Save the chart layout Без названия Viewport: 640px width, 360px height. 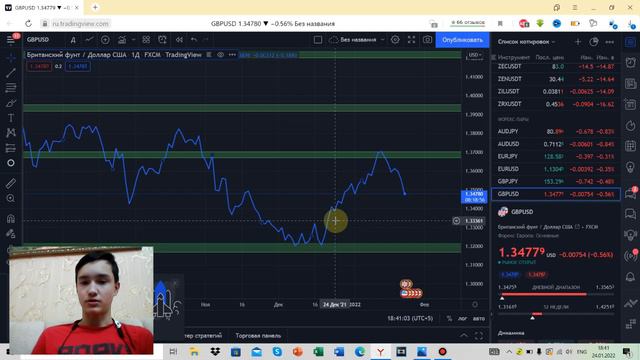coord(353,40)
